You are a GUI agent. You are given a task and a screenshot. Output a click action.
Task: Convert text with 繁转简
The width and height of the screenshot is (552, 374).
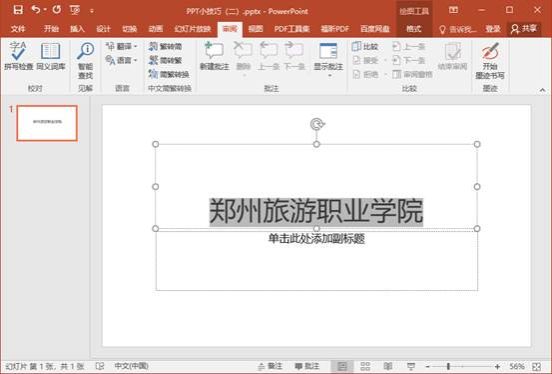pos(165,46)
